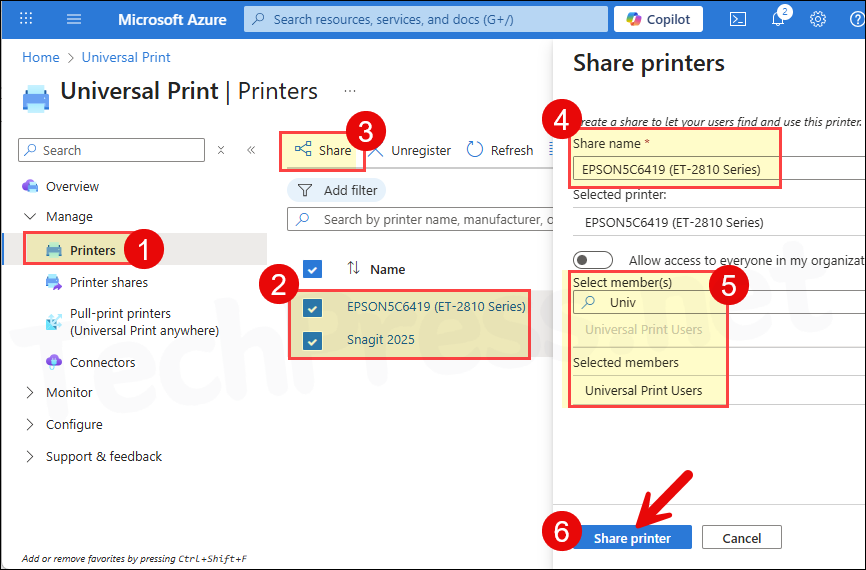Click the Printers sidebar item icon

[x=54, y=250]
